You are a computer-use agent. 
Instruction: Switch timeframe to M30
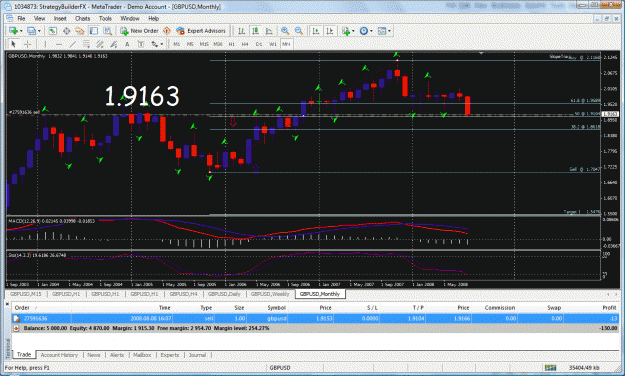click(218, 44)
